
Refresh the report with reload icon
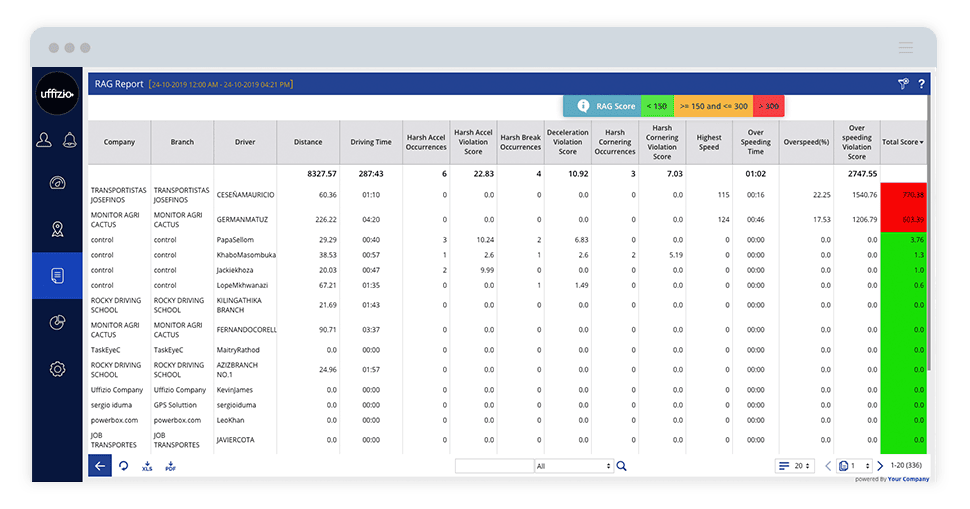coord(124,466)
